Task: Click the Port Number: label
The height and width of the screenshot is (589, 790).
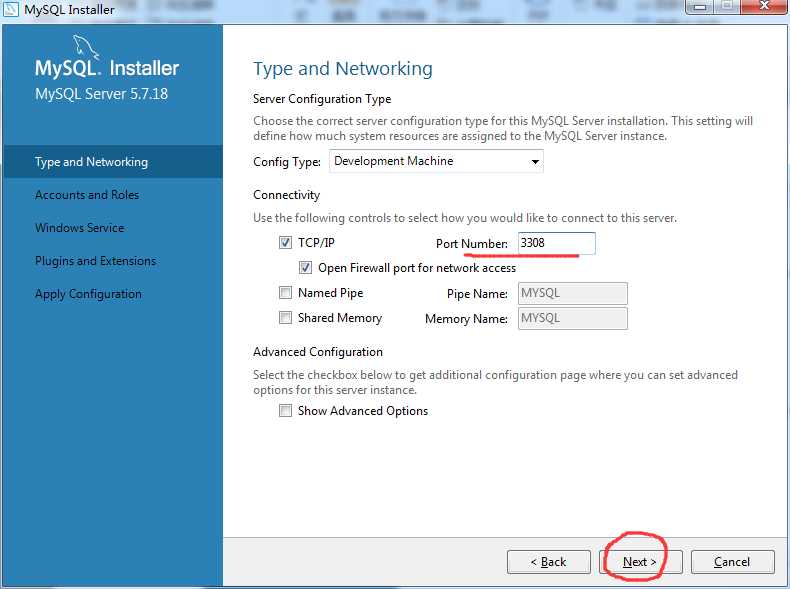Action: 472,244
